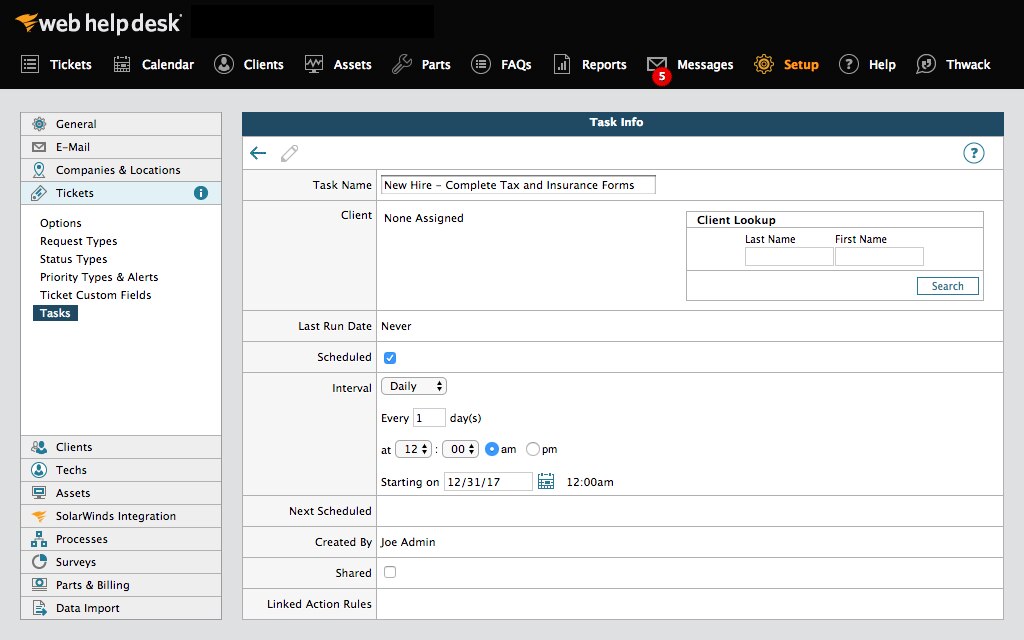Switch to the Setup menu

(786, 64)
